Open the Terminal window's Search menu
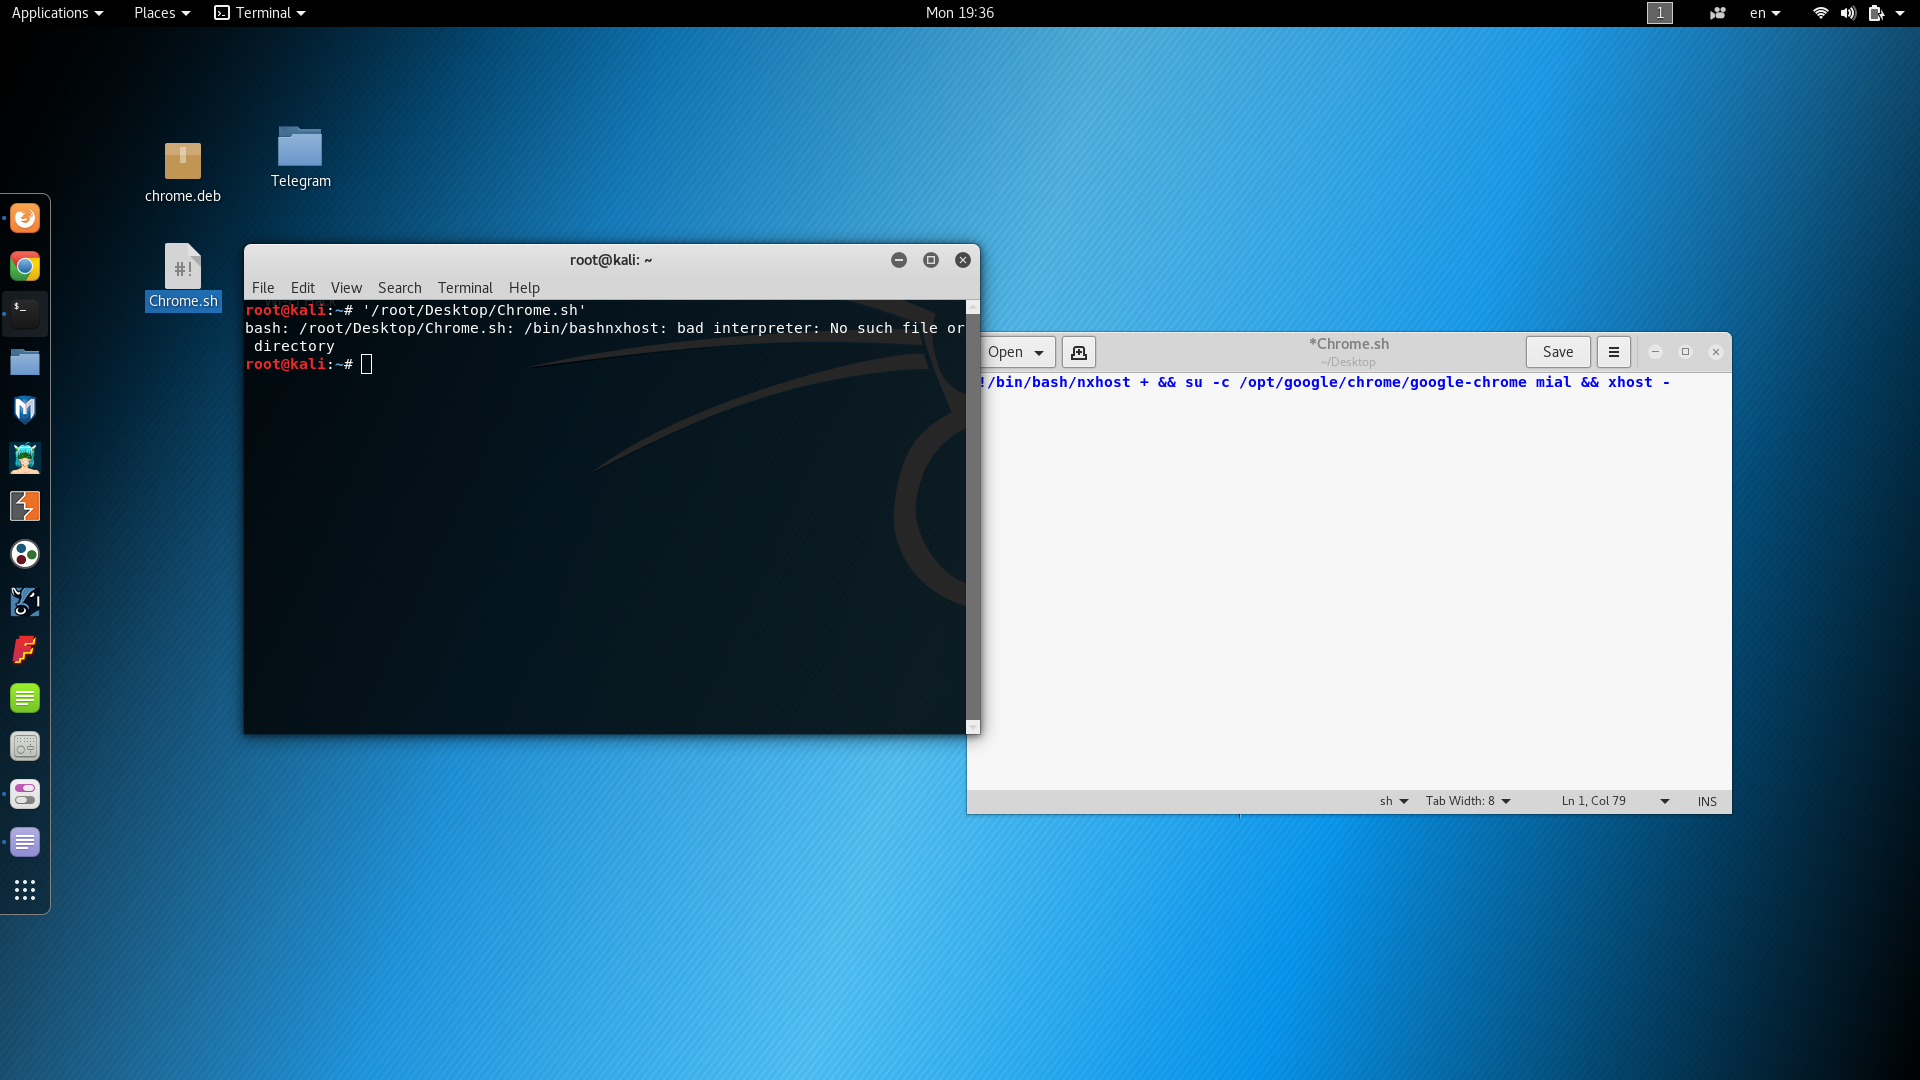1920x1080 pixels. (399, 288)
